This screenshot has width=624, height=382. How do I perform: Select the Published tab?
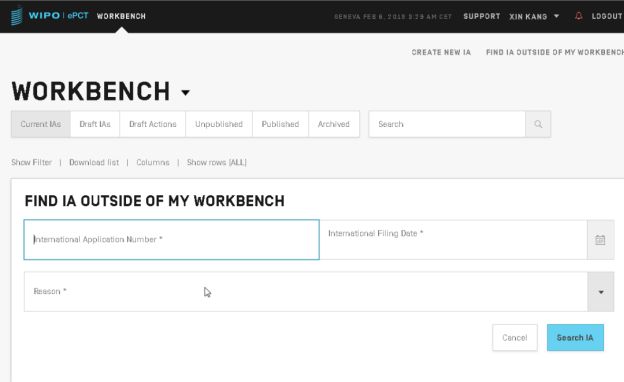pos(280,124)
